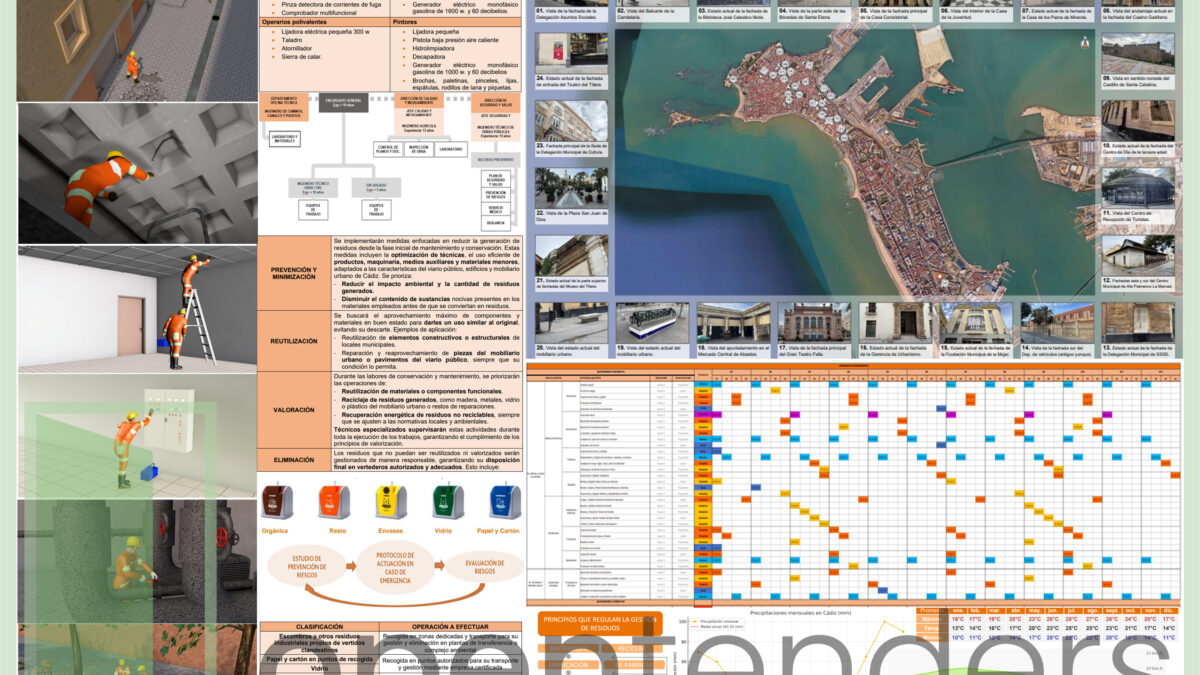1200x675 pixels.
Task: Click the yellow Envases waste bin icon
Action: click(390, 502)
